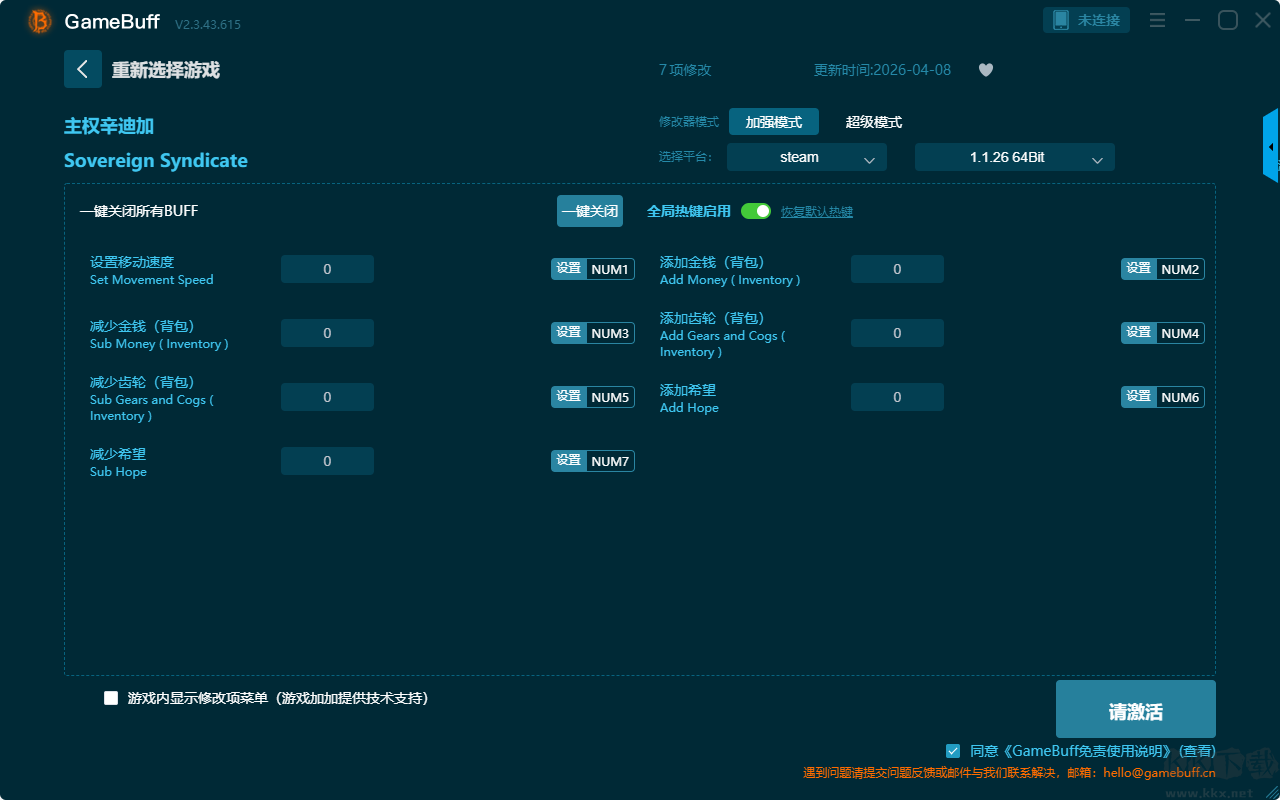Click the NUM7 hotkey label

pyautogui.click(x=610, y=461)
